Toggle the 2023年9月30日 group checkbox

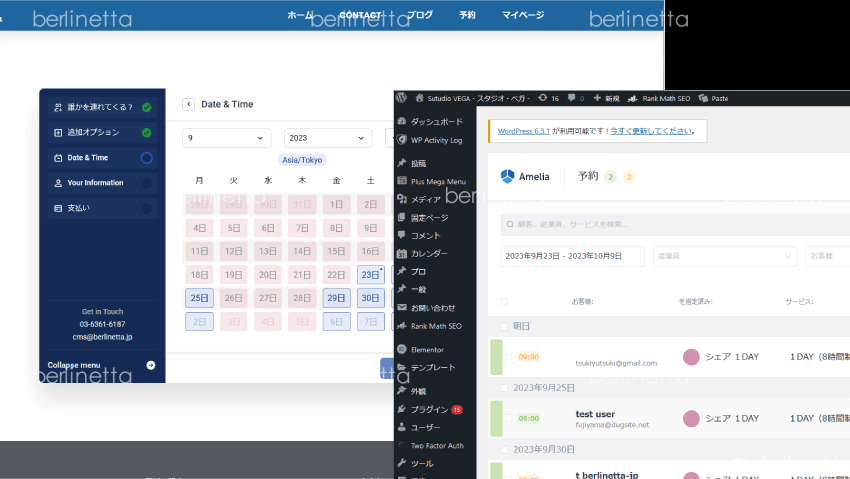tap(504, 450)
